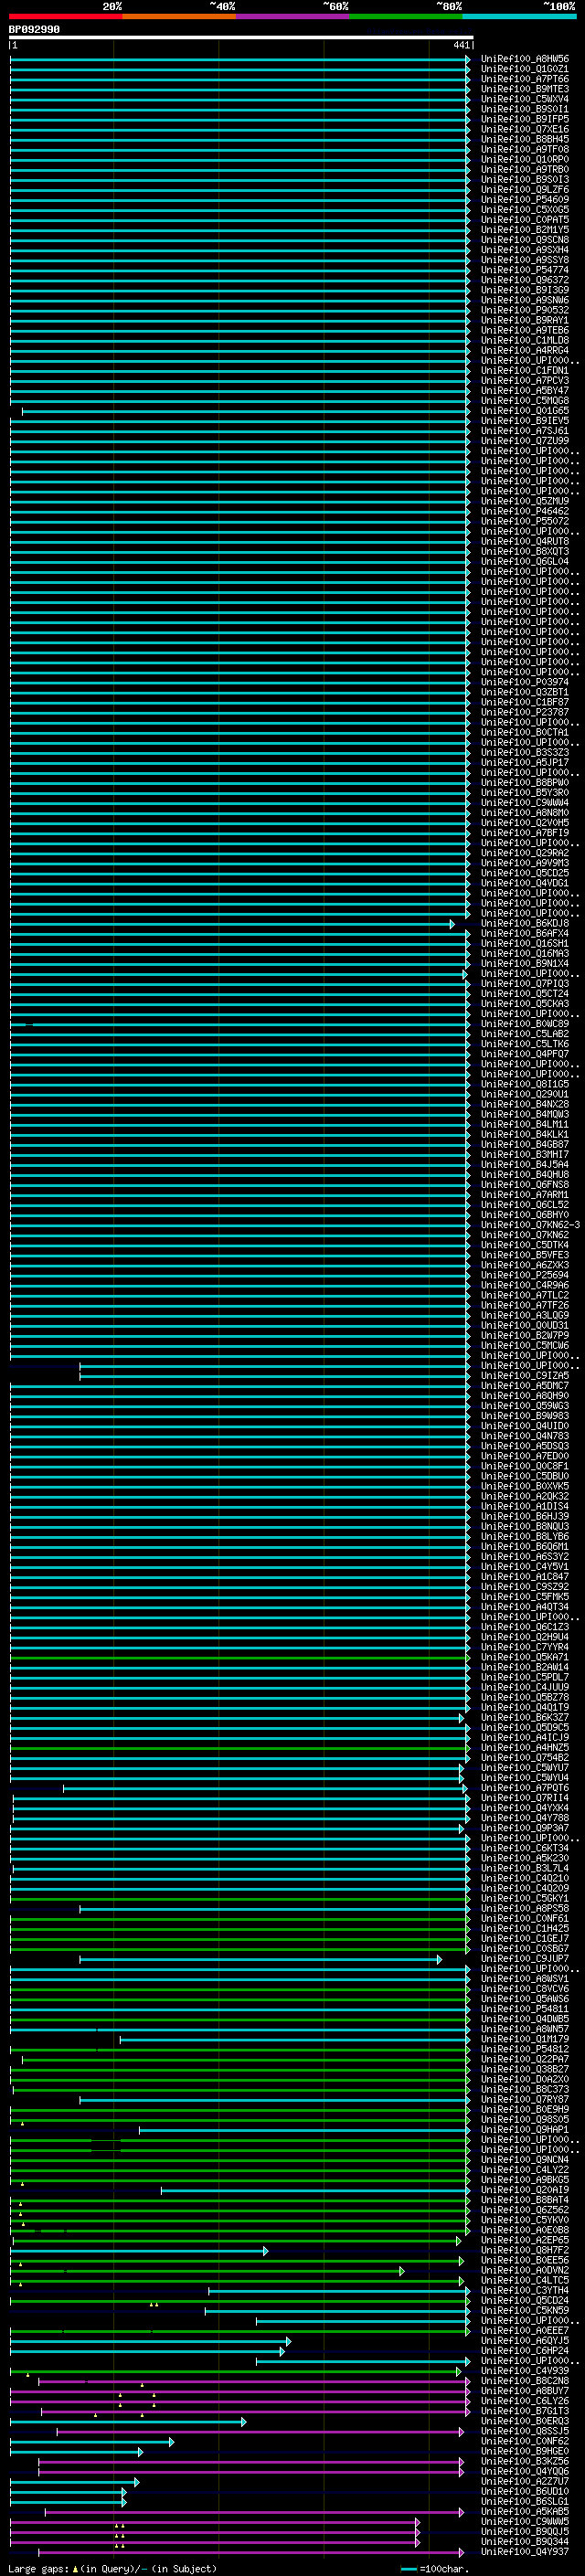Select hit label UniRef100_A2Z7U7
The width and height of the screenshot is (585, 2576).
click(x=525, y=2481)
